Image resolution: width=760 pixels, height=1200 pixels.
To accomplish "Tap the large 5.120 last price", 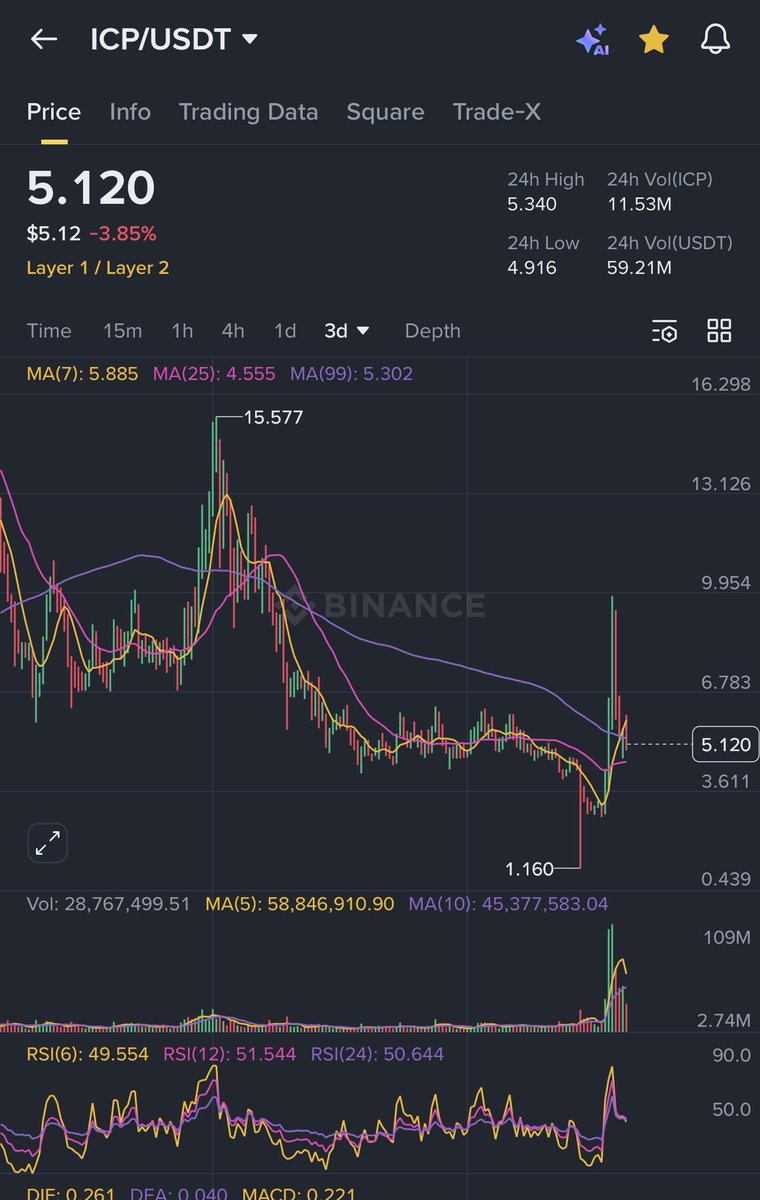I will tap(91, 188).
